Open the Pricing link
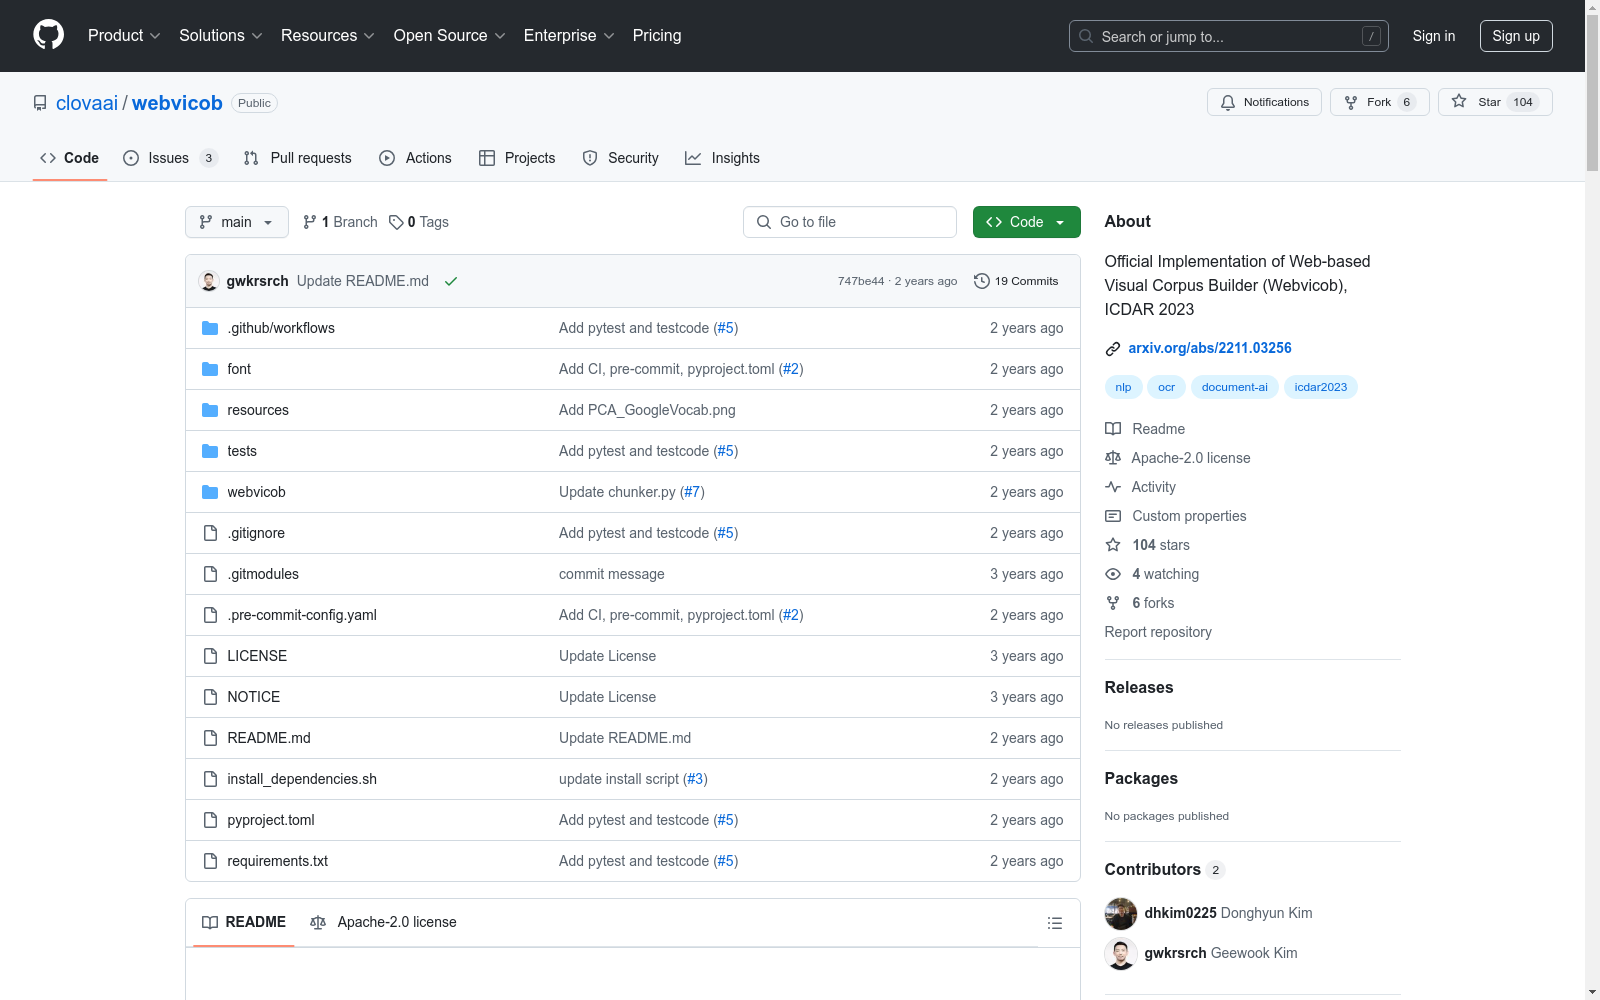1600x1000 pixels. coord(657,36)
